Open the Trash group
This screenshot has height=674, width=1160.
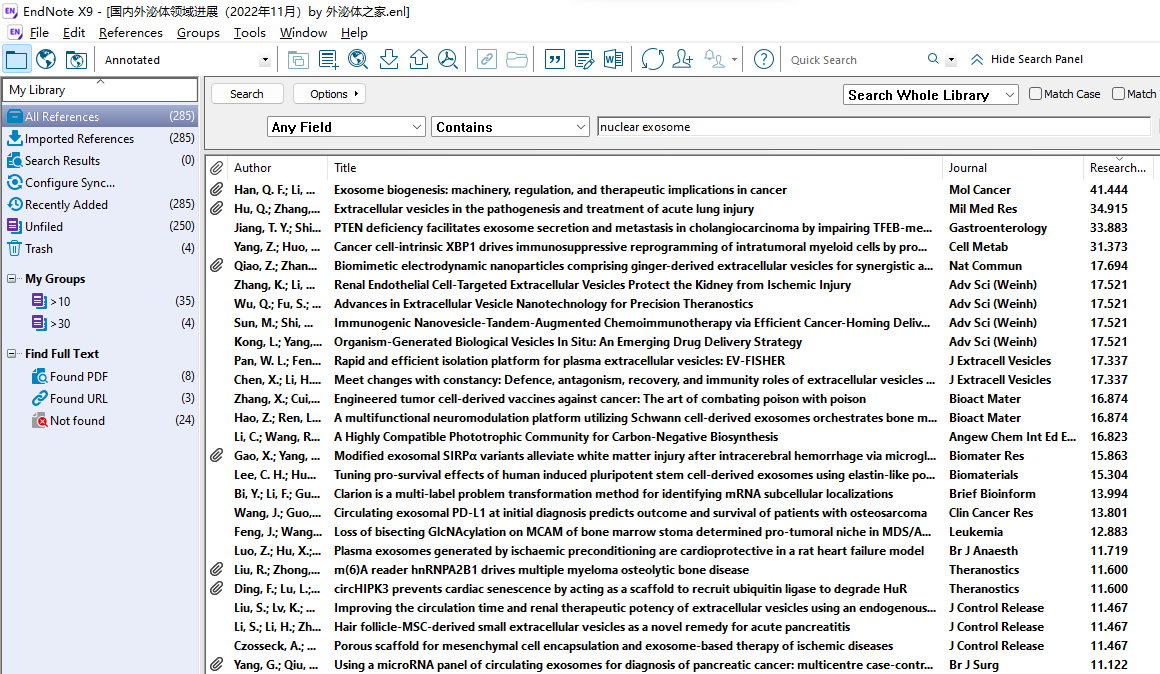[x=101, y=249]
